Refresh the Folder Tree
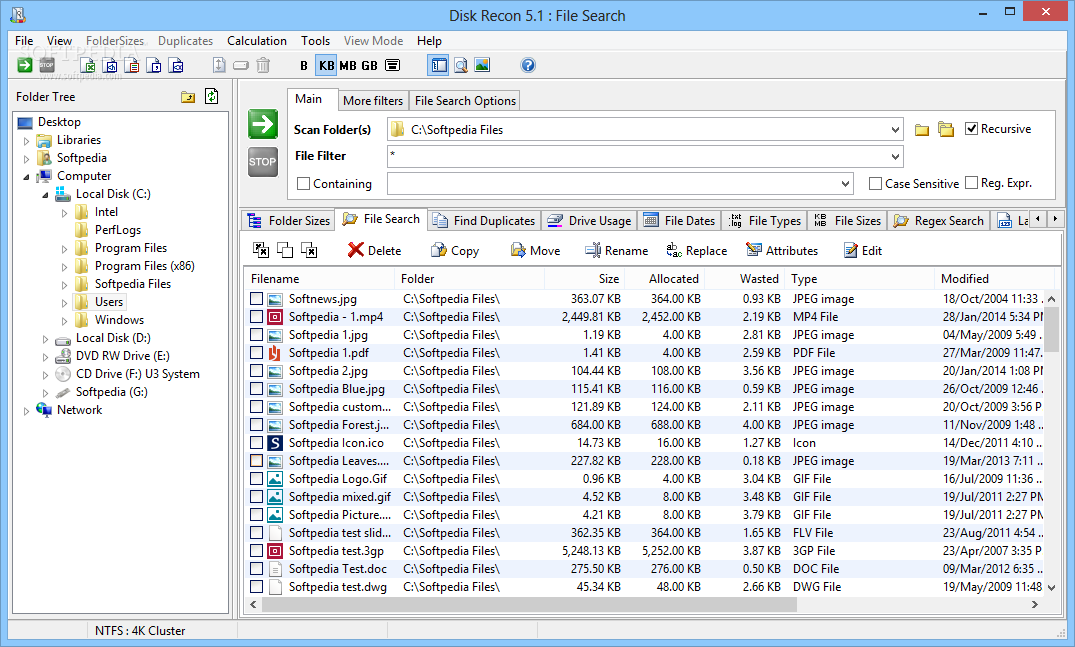Viewport: 1075px width, 647px height. (x=211, y=97)
